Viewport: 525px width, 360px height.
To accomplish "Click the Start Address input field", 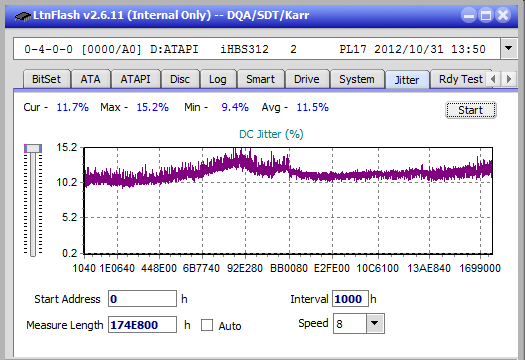I will tap(142, 299).
